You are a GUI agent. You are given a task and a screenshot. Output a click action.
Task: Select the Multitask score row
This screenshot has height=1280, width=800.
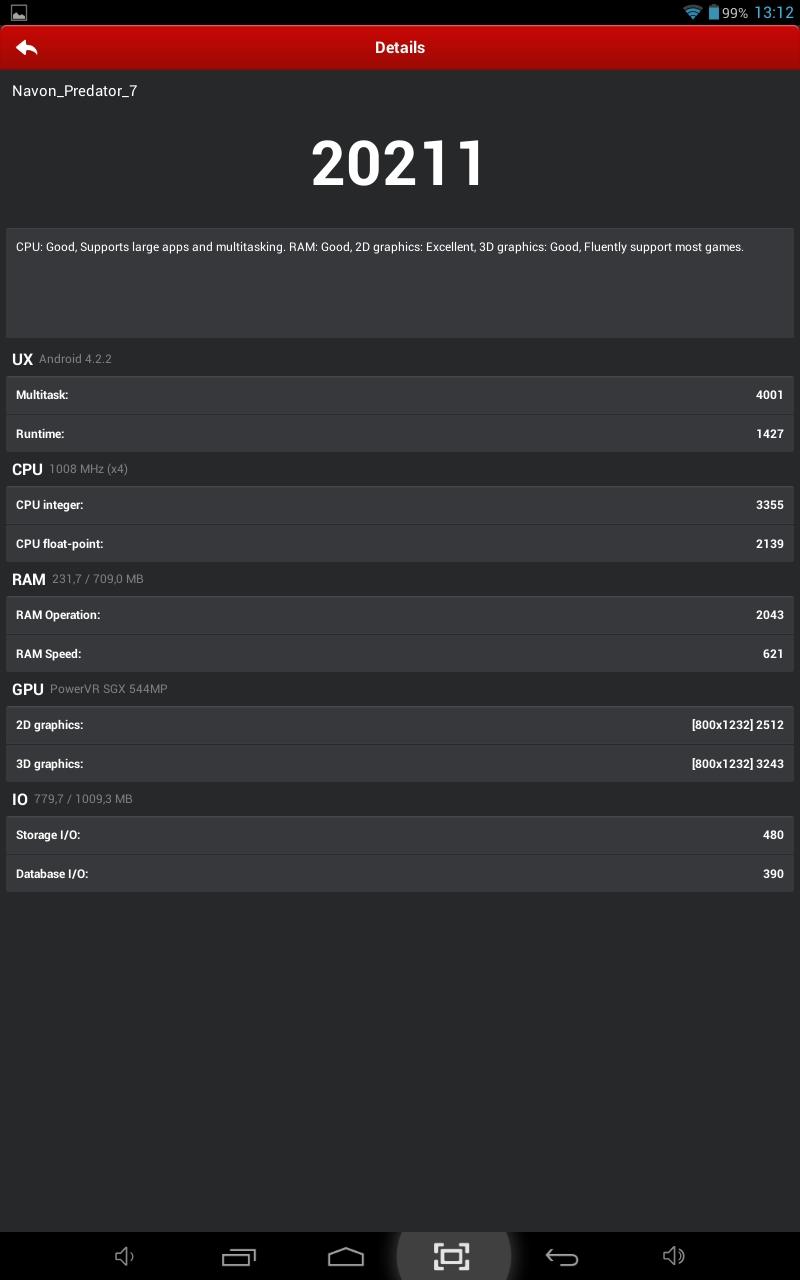pos(400,395)
